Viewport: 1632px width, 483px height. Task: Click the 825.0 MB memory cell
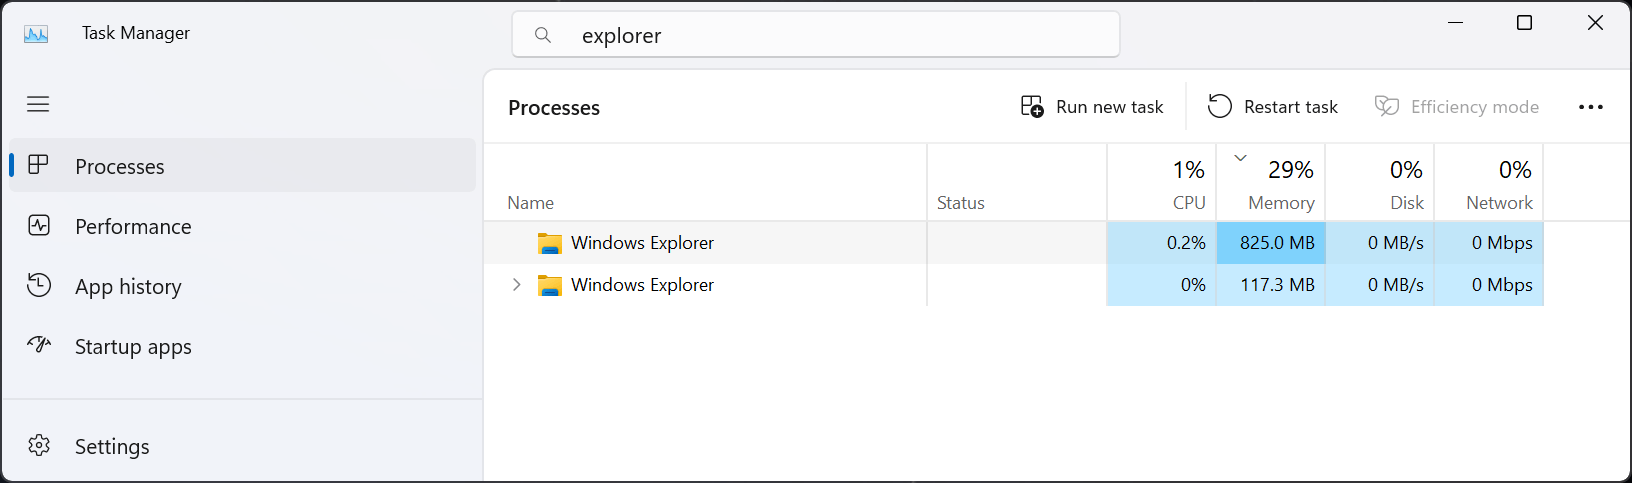coord(1271,243)
